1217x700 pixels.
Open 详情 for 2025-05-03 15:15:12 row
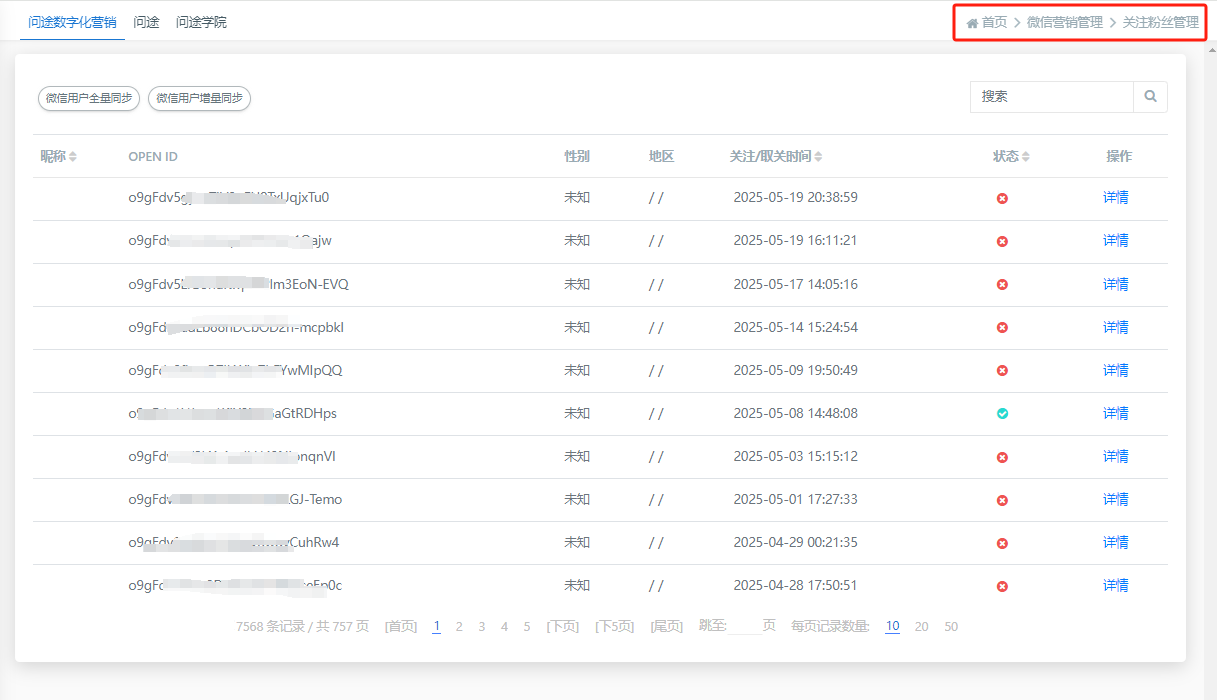pyautogui.click(x=1116, y=456)
